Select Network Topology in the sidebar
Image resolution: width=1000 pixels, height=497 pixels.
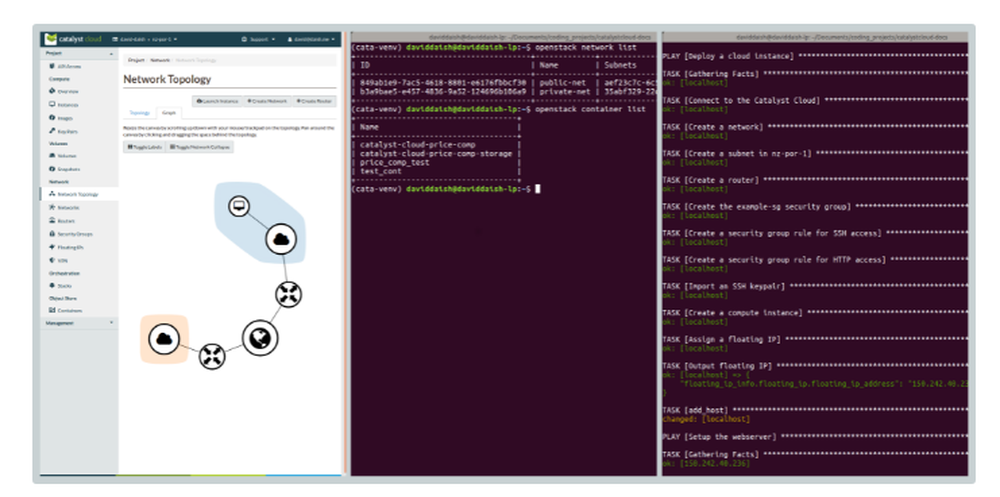click(74, 194)
